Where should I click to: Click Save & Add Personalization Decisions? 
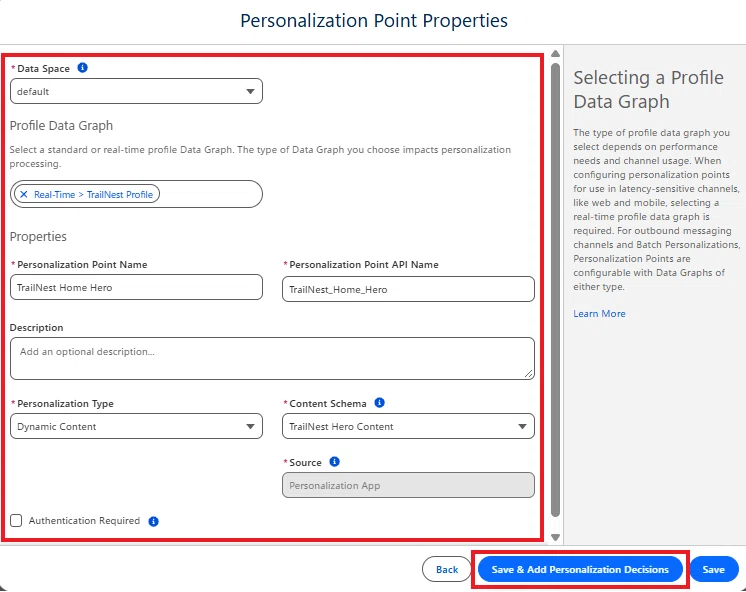point(580,569)
